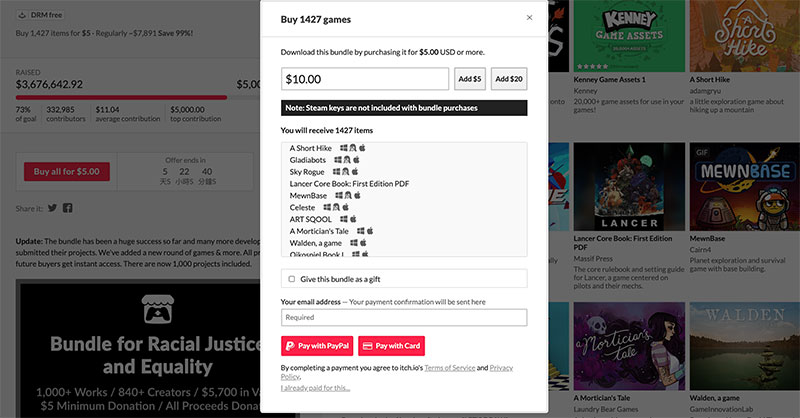Click Linux icon next to Sky Rogue
This screenshot has height=418, width=800.
pyautogui.click(x=345, y=171)
